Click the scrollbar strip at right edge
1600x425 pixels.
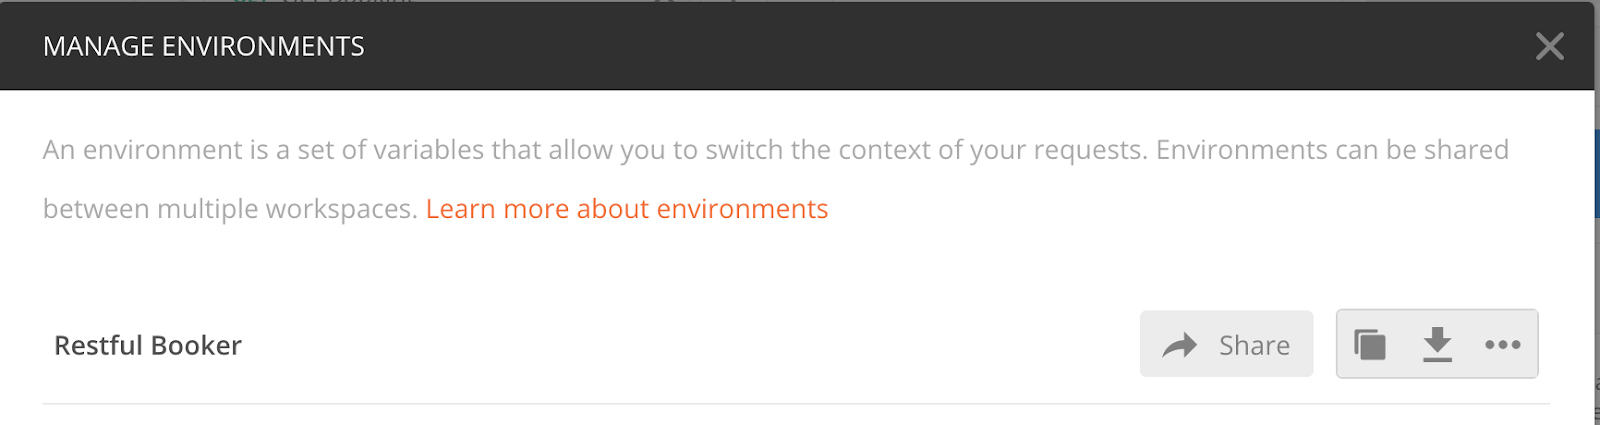1596,300
